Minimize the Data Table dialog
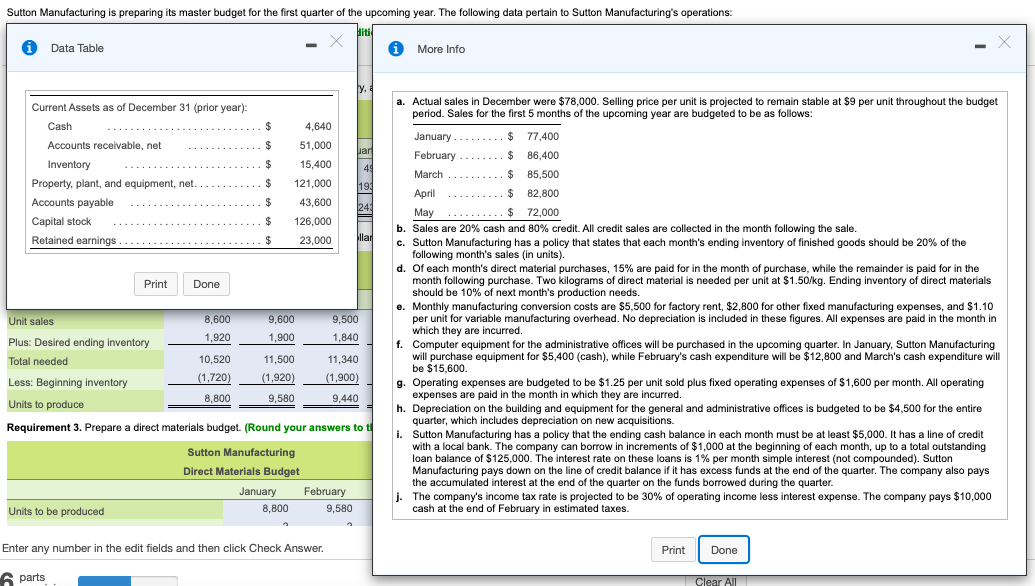The image size is (1035, 586). click(x=311, y=45)
